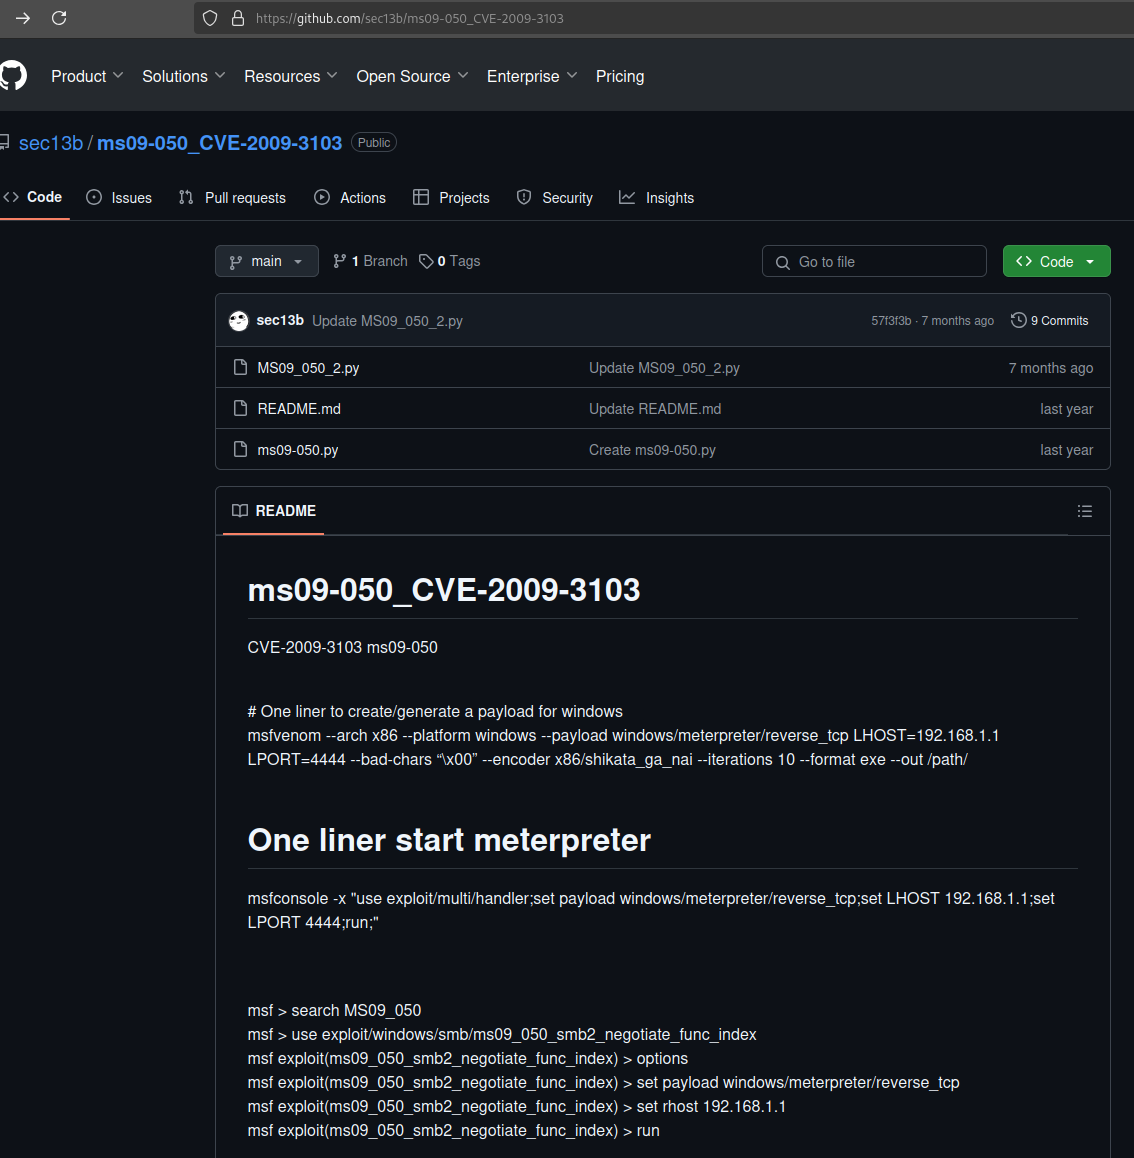
Task: Click the branch icon beside 1 Branch
Action: [340, 261]
